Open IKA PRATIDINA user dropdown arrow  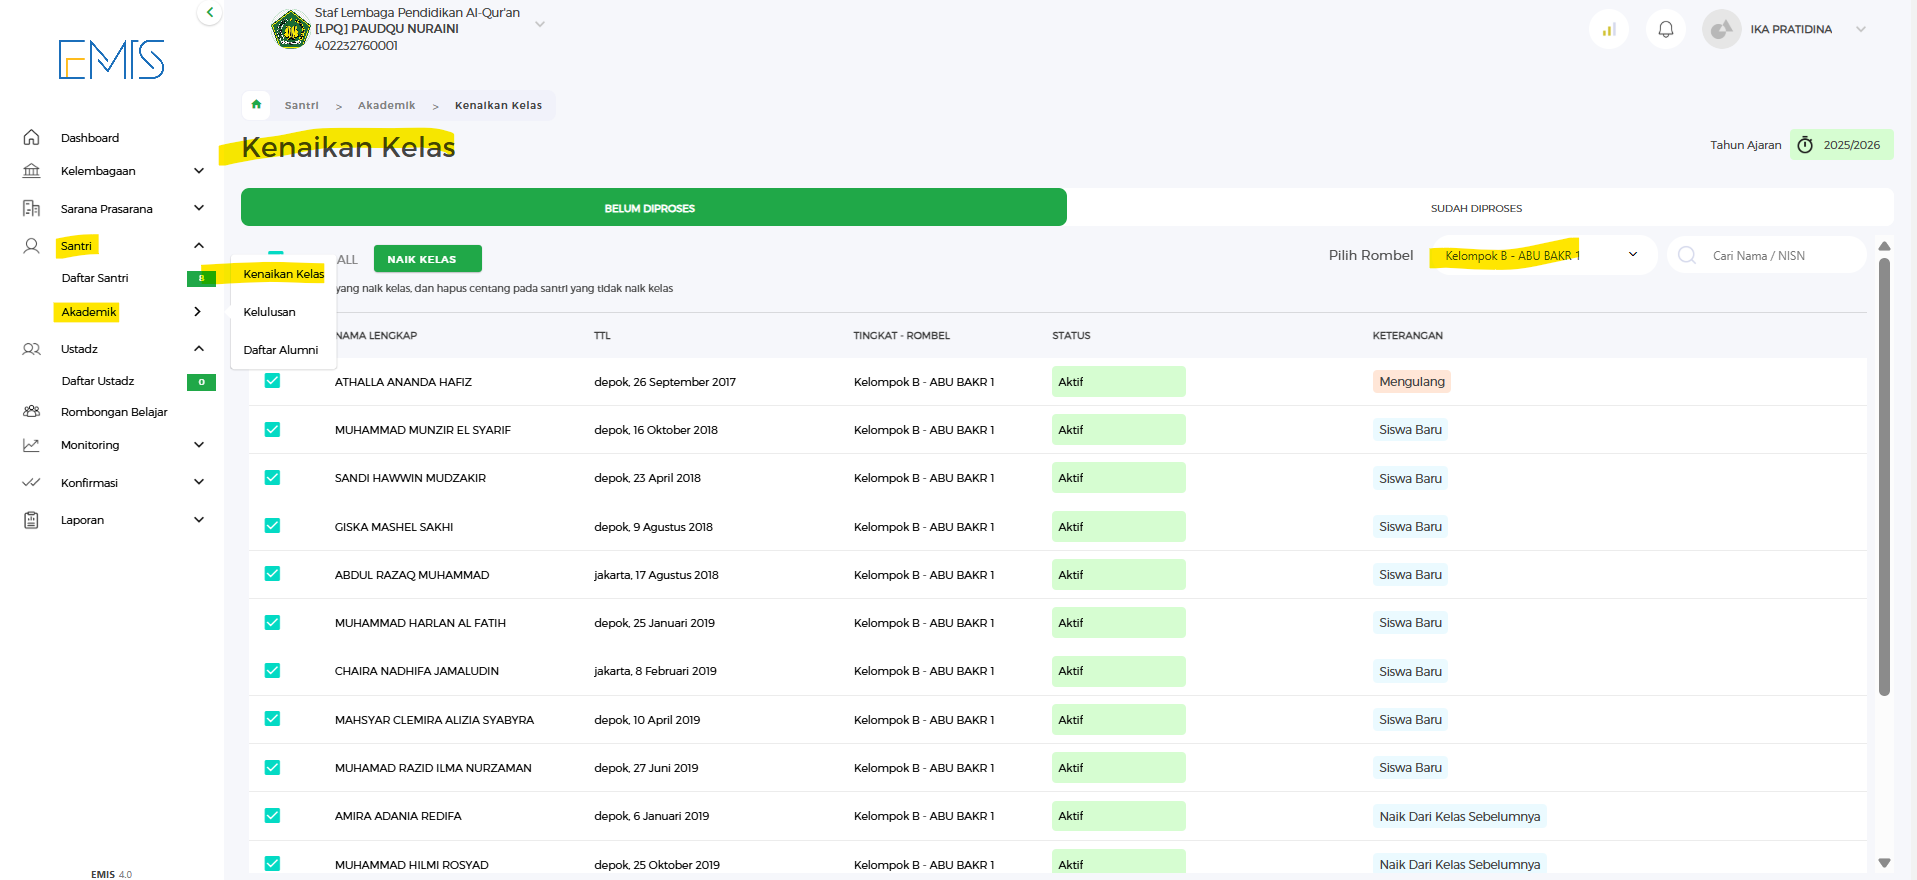[x=1861, y=29]
